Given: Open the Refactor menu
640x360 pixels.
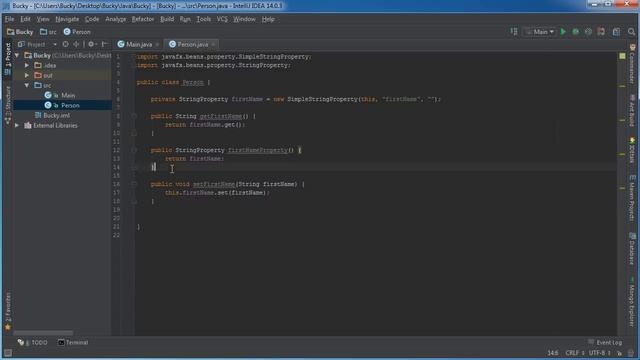Looking at the screenshot, I should [143, 19].
